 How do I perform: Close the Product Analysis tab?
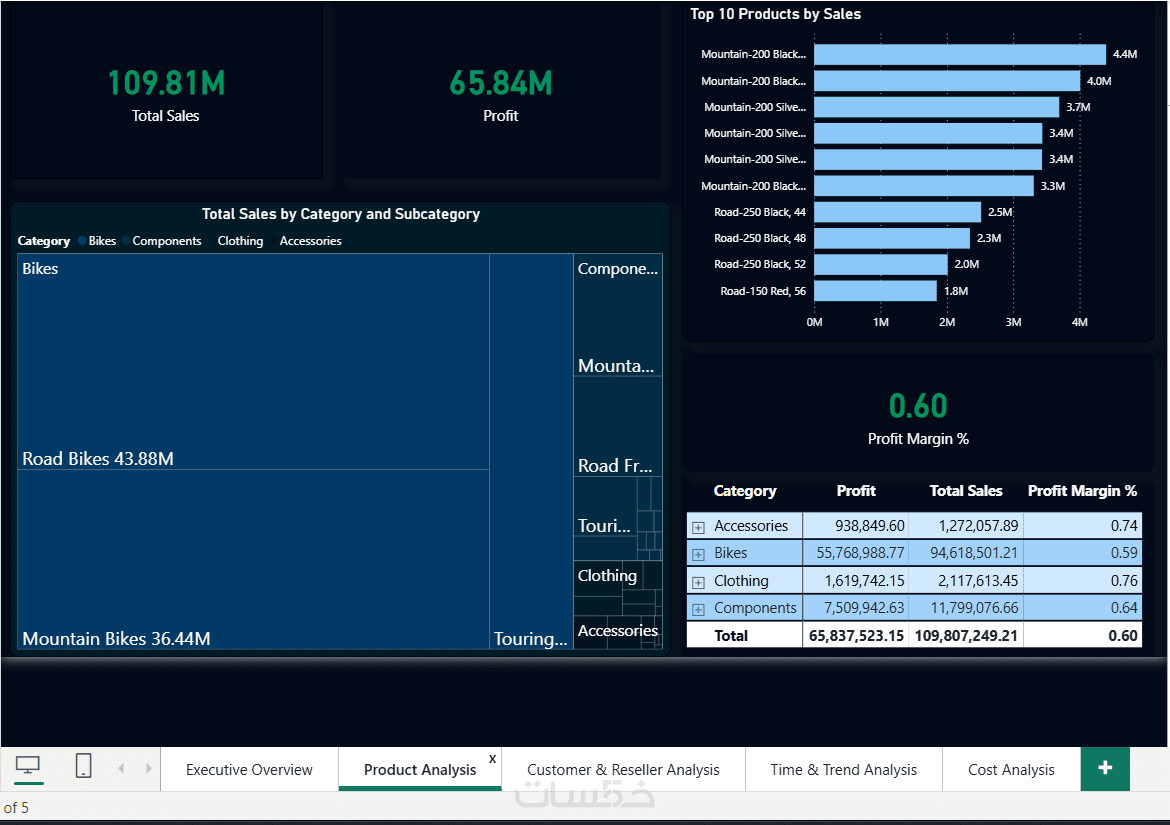coord(492,759)
